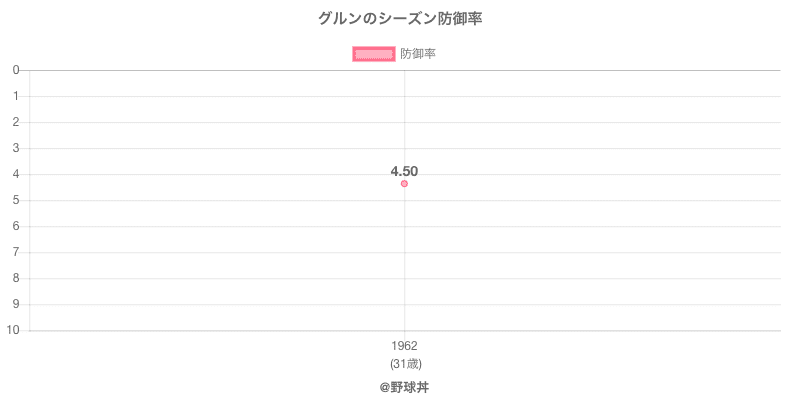Click the y-axis tick label 1
The width and height of the screenshot is (800, 400).
pos(17,96)
